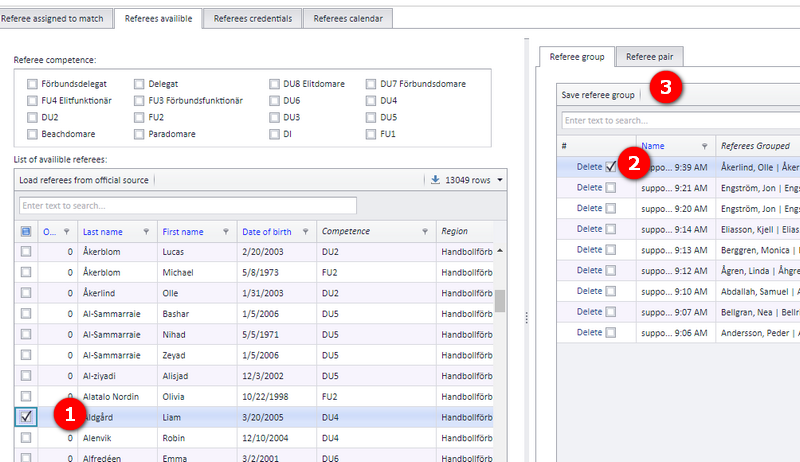
Task: Click the Competence column header
Action: pos(345,232)
